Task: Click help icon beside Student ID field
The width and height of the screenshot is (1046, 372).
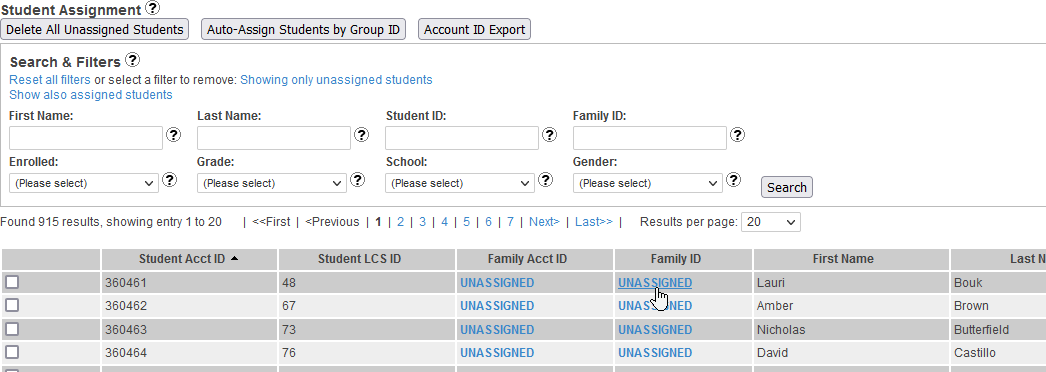Action: click(x=550, y=135)
